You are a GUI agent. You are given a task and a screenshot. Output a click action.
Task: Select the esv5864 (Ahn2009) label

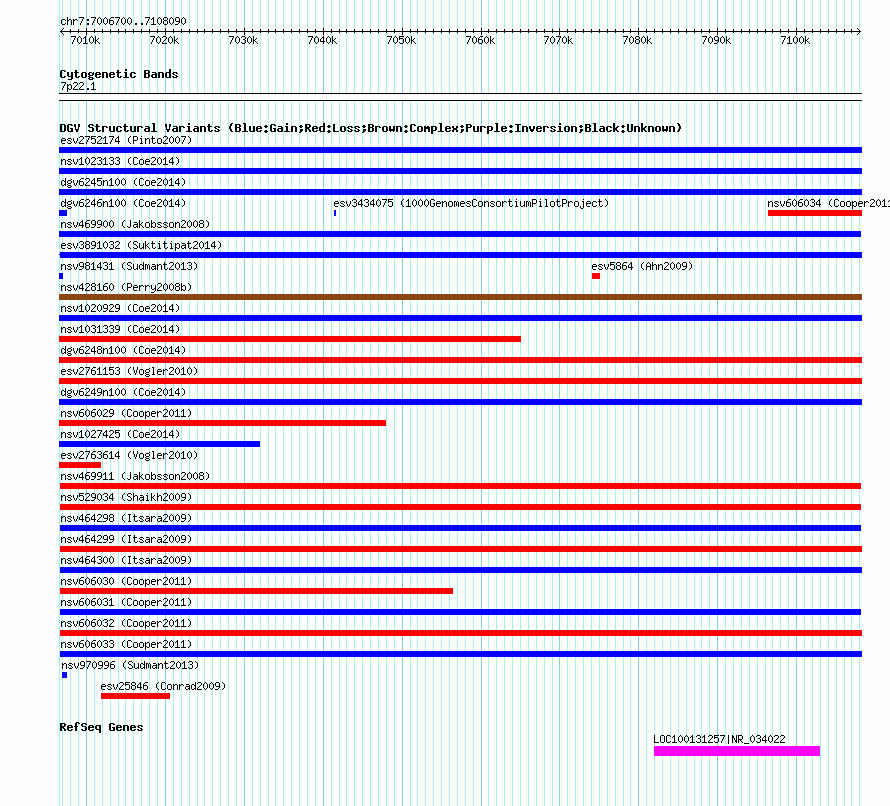click(x=642, y=266)
